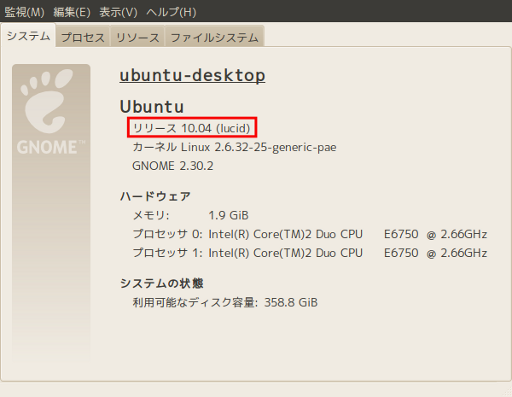Open the 編集(E) menu
Viewport: 512px width, 397px height.
(72, 12)
